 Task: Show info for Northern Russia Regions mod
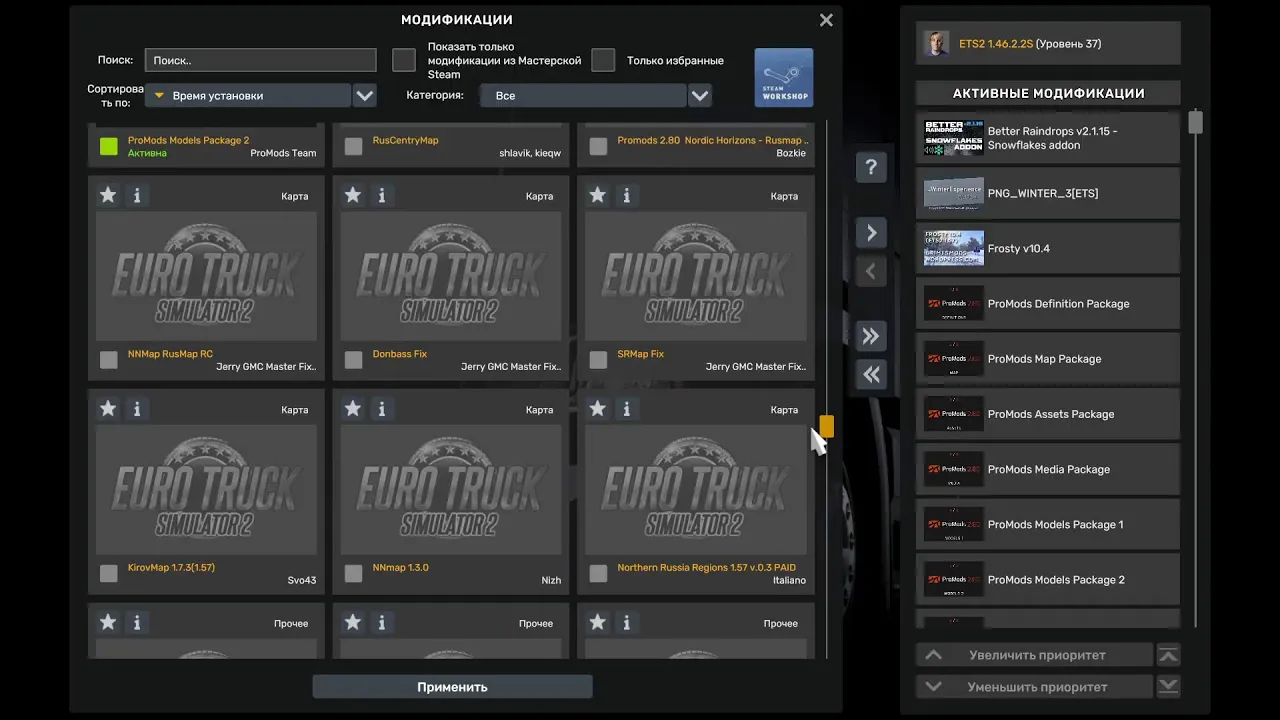627,408
